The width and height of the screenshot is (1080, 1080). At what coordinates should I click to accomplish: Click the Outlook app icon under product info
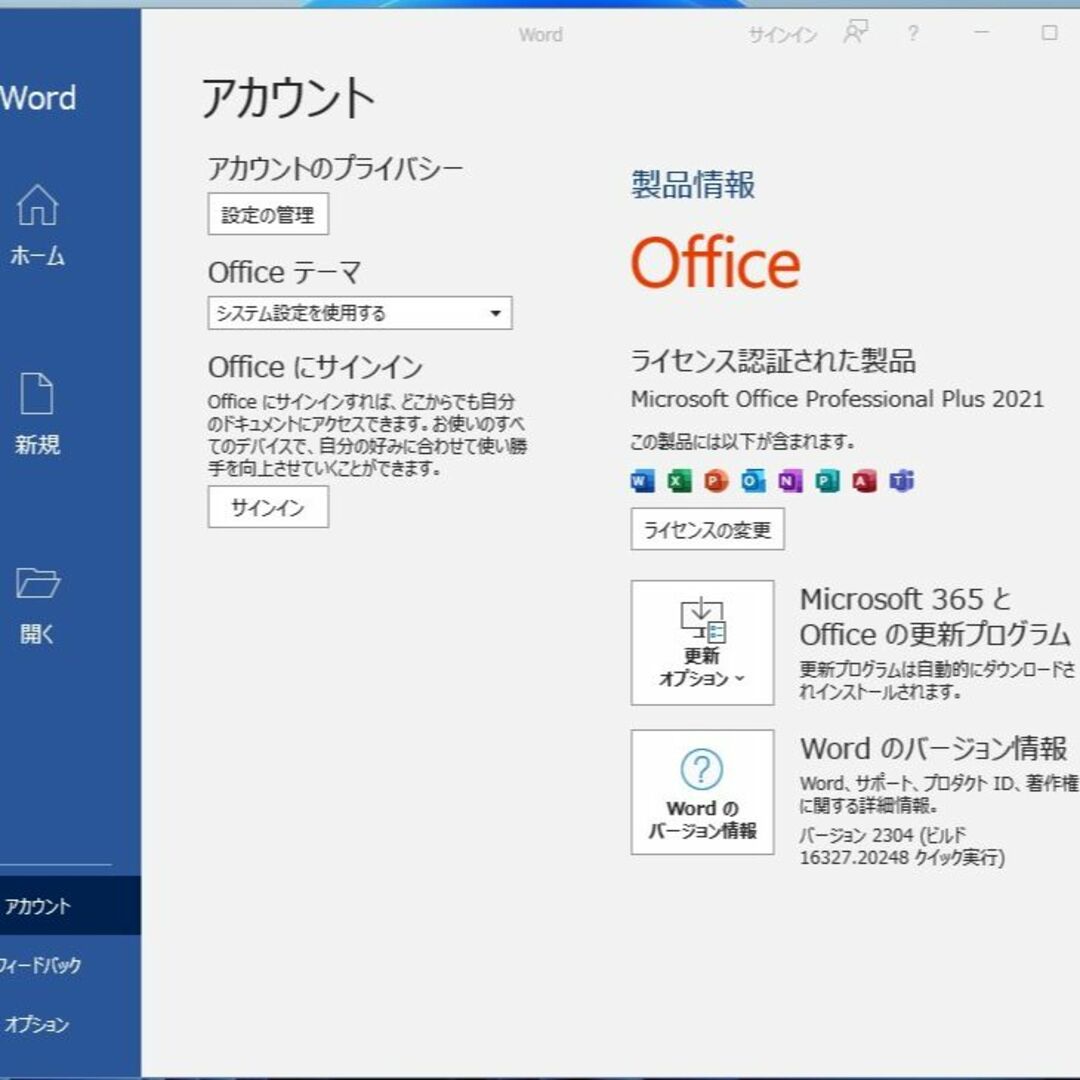tap(754, 481)
